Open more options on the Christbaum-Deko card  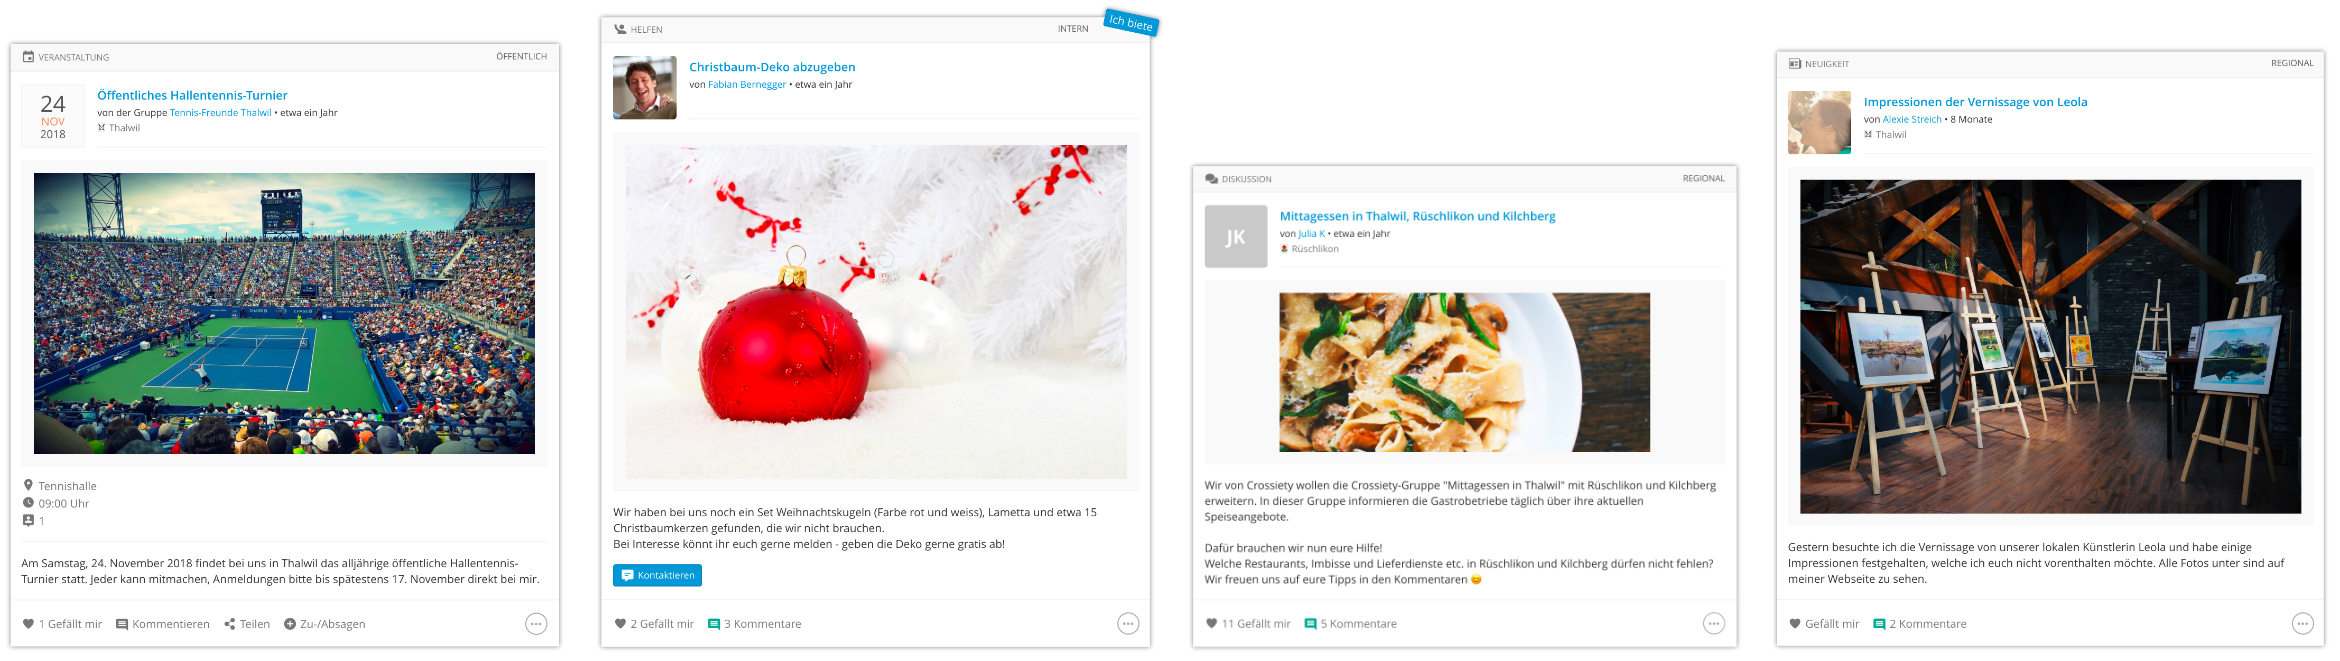1128,624
